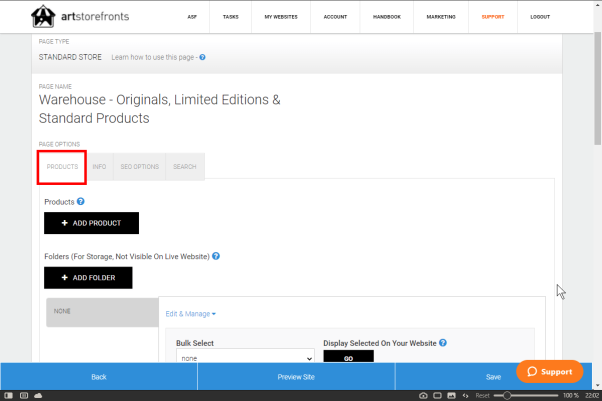Screen dimensions: 602x401
Task: Switch to the Info tab
Action: click(x=99, y=166)
